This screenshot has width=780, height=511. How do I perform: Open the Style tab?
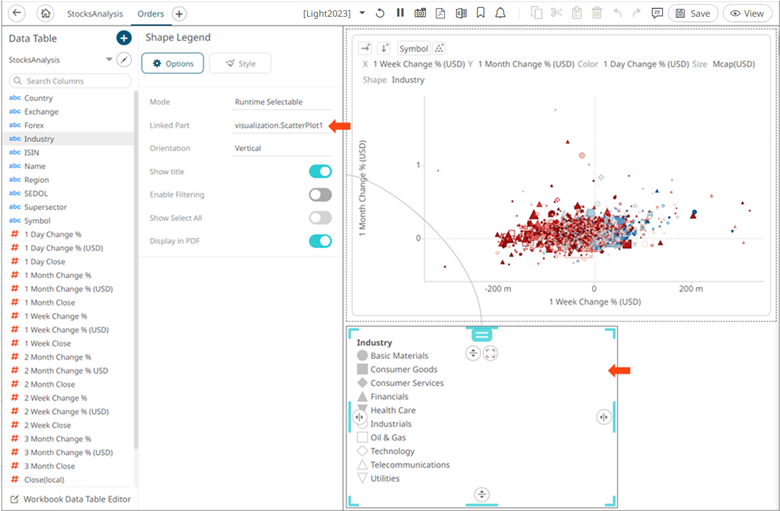click(239, 63)
